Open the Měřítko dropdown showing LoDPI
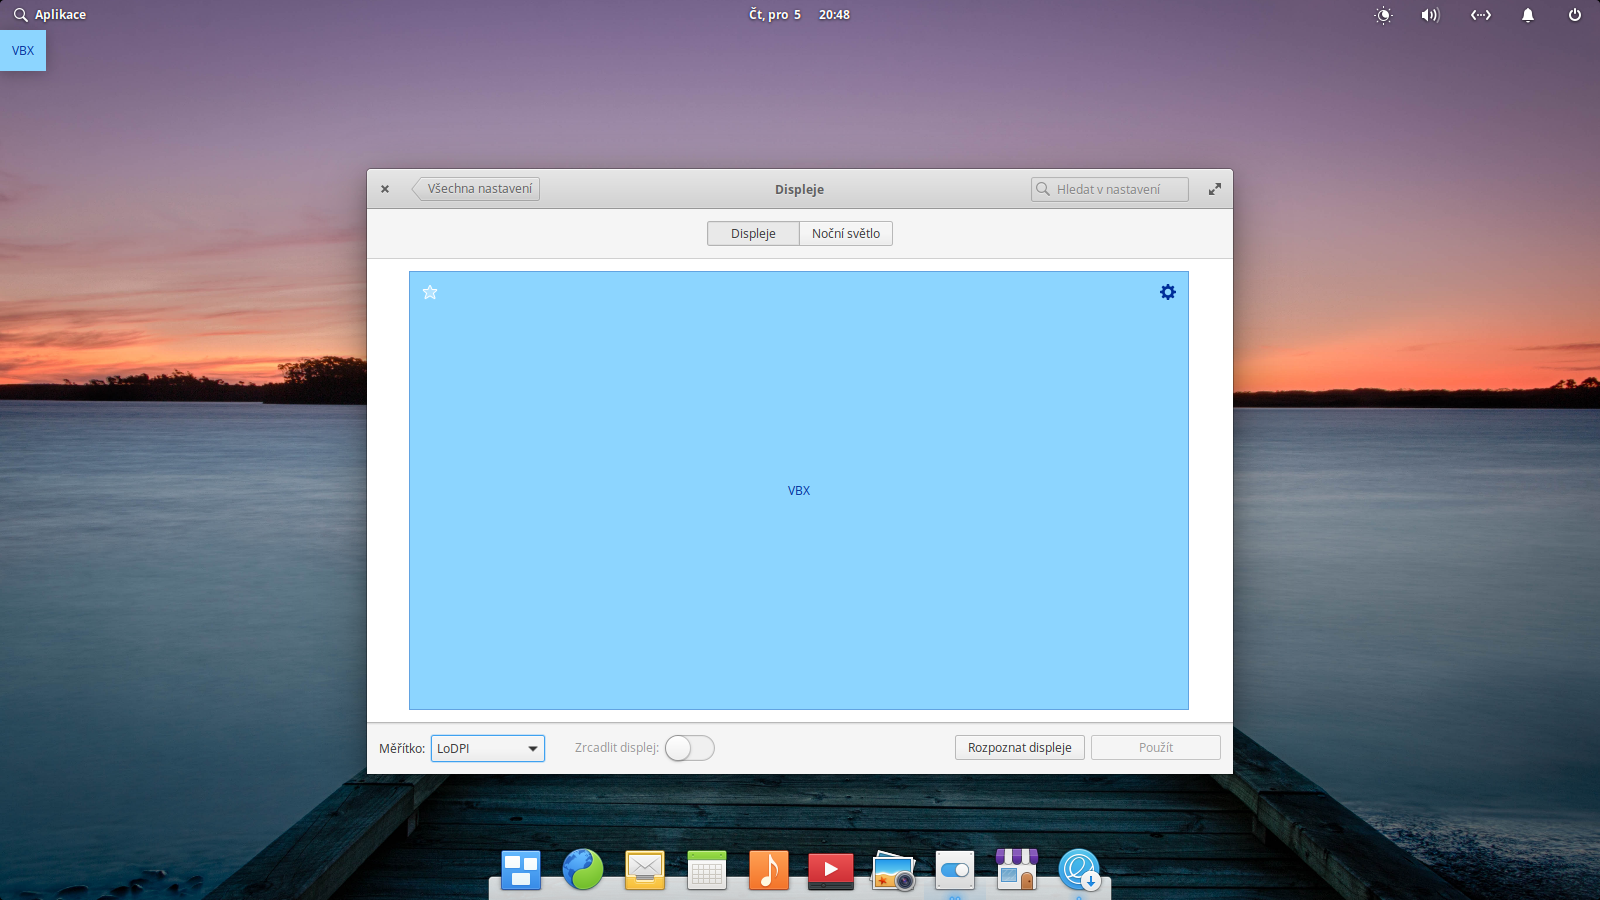This screenshot has width=1600, height=900. click(487, 748)
